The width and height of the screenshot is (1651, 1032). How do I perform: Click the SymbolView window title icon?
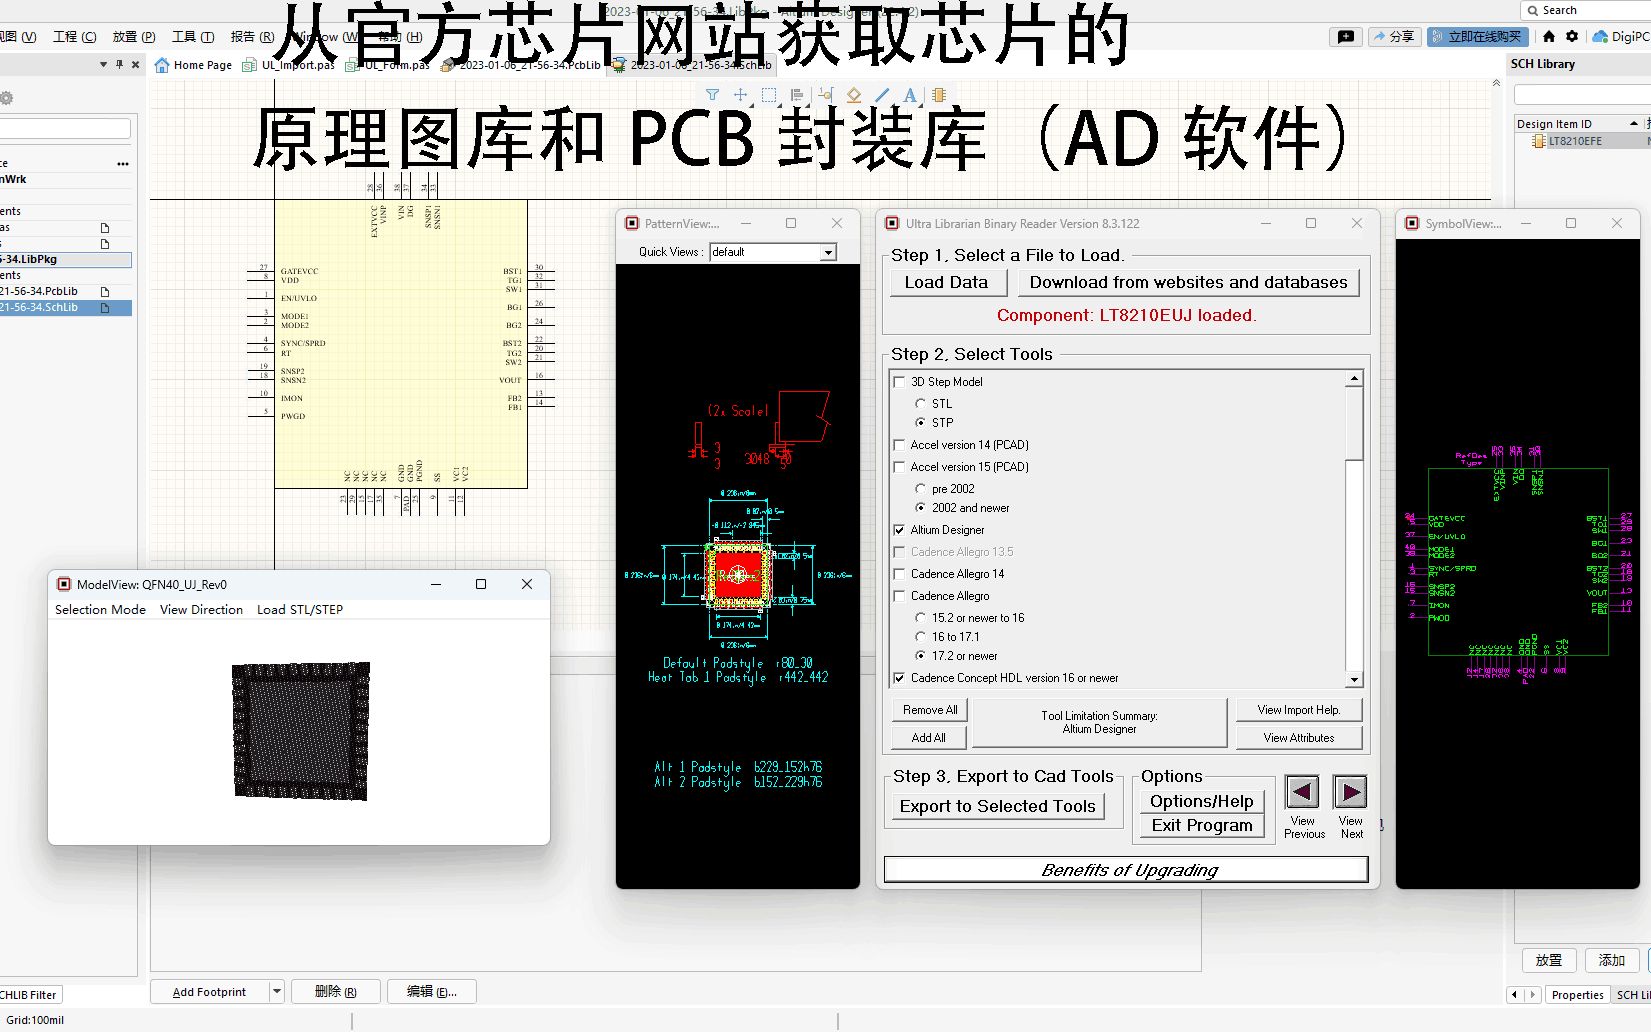click(x=1412, y=223)
